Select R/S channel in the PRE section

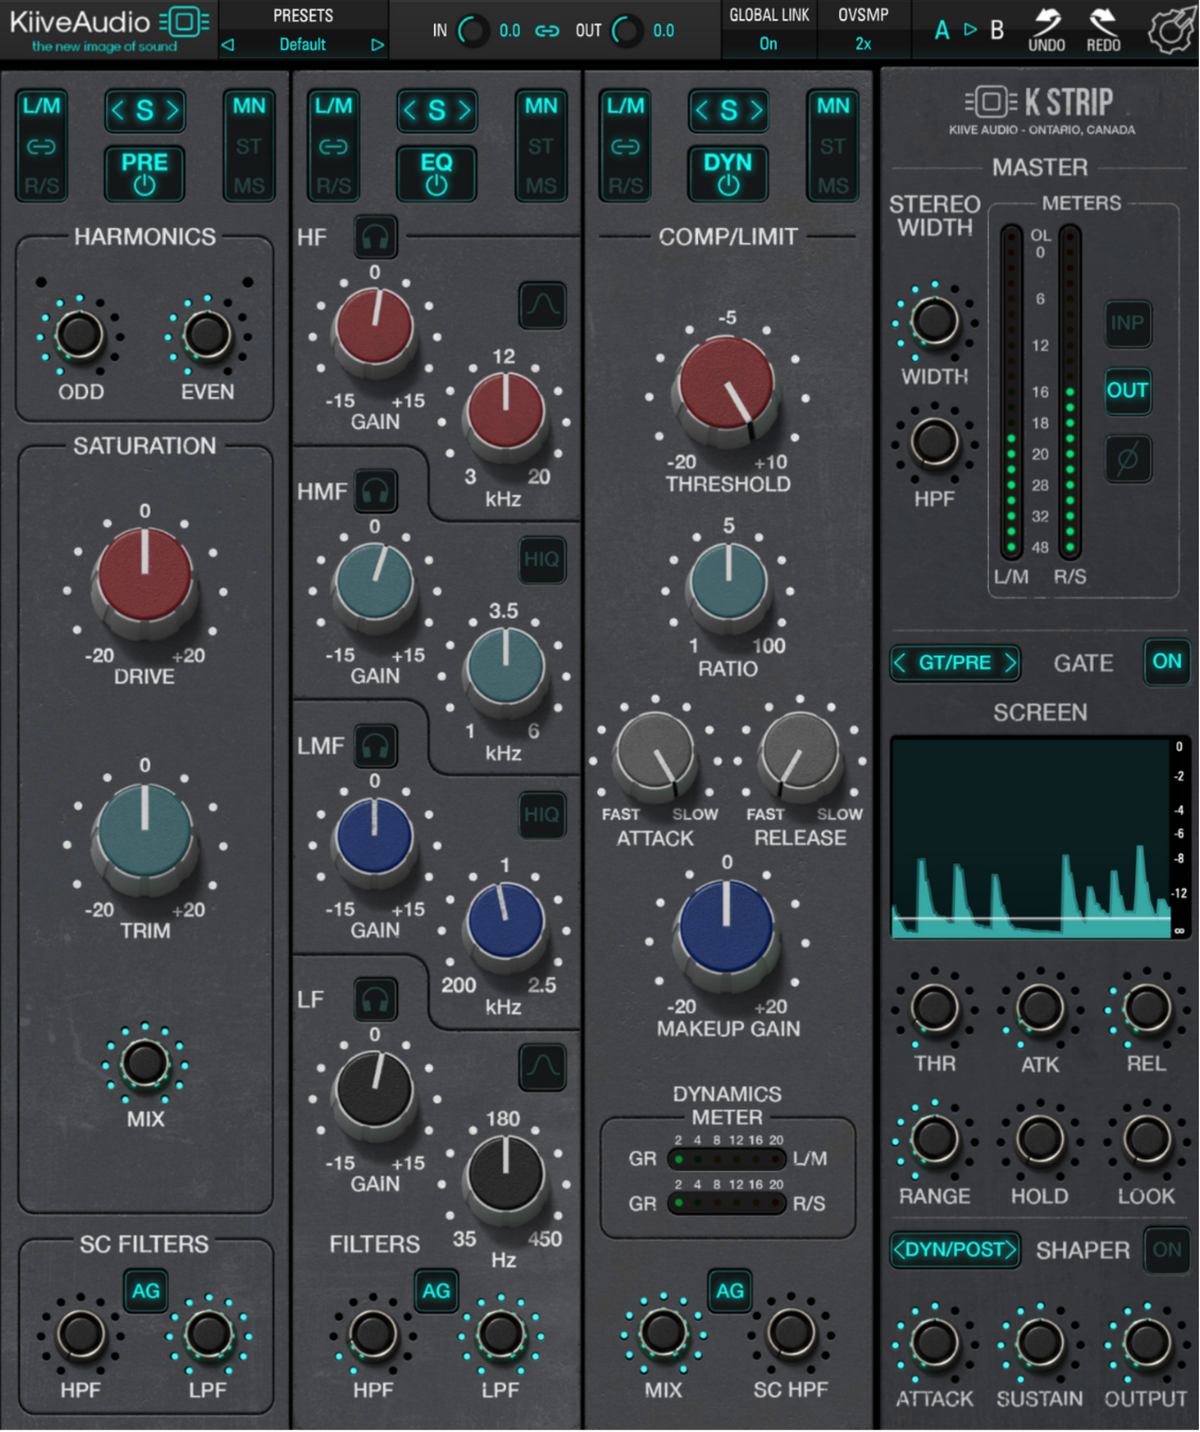[x=41, y=186]
